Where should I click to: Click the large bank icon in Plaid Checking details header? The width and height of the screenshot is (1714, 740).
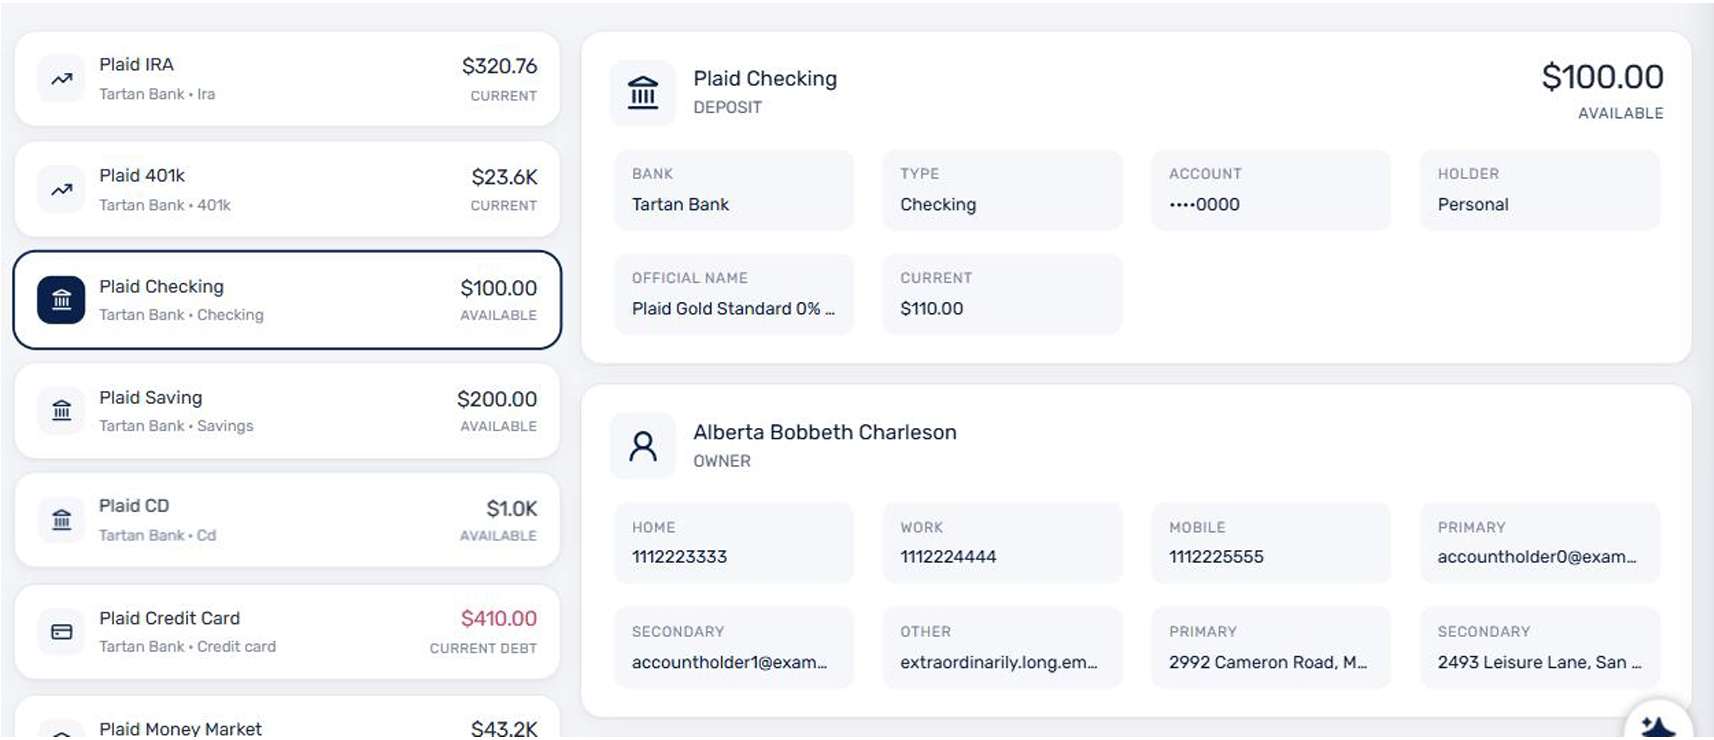coord(643,92)
